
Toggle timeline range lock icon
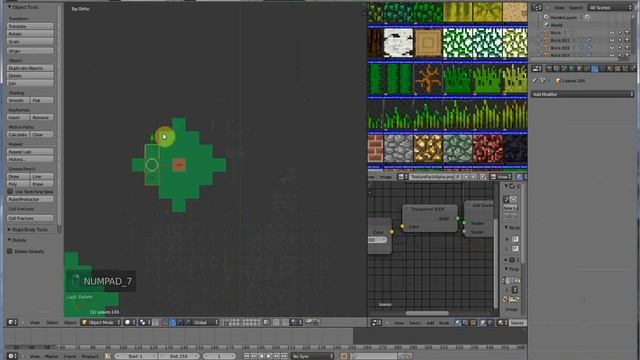click(x=108, y=356)
